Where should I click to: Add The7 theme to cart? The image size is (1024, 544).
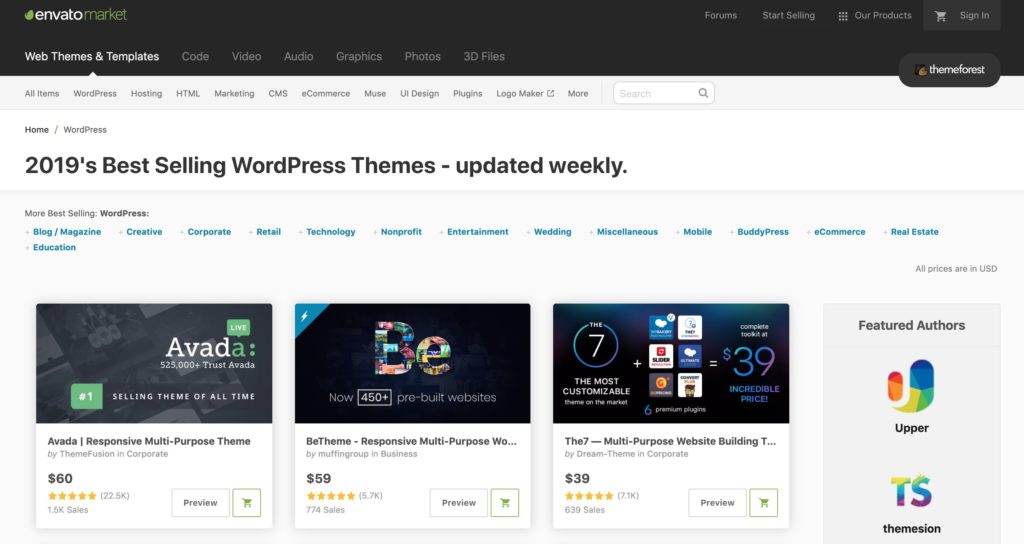(763, 503)
